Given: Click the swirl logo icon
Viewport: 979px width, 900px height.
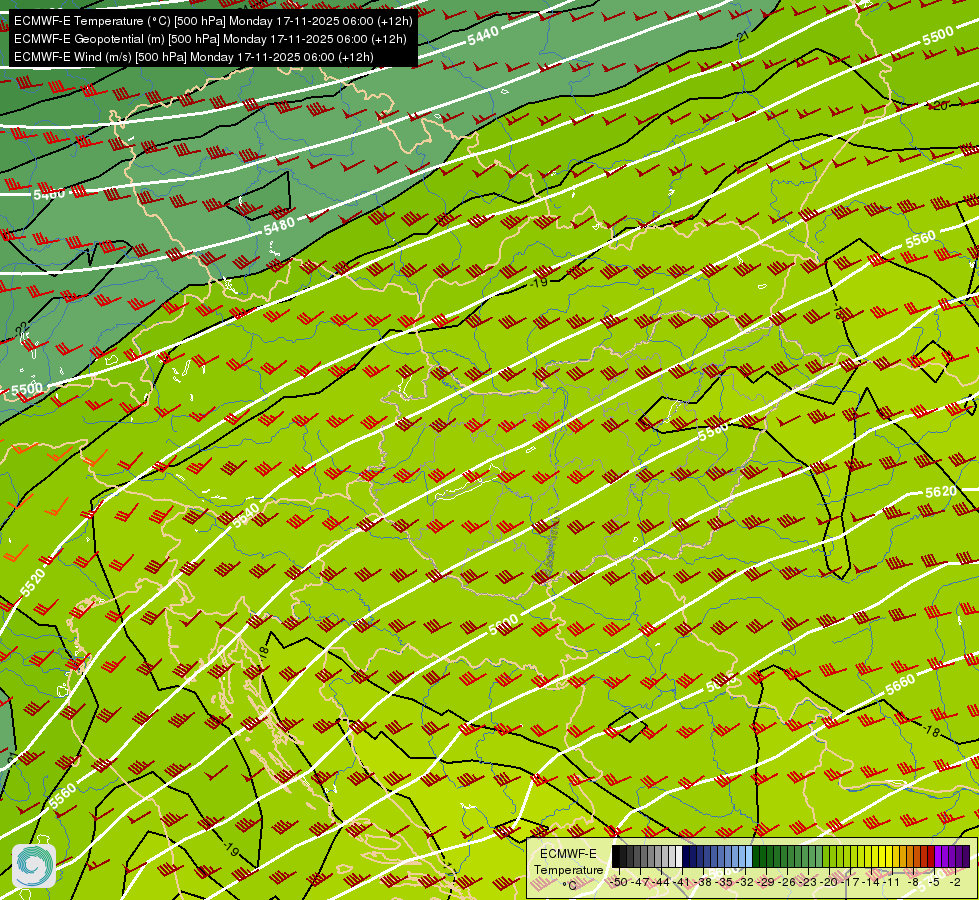Looking at the screenshot, I should (34, 866).
